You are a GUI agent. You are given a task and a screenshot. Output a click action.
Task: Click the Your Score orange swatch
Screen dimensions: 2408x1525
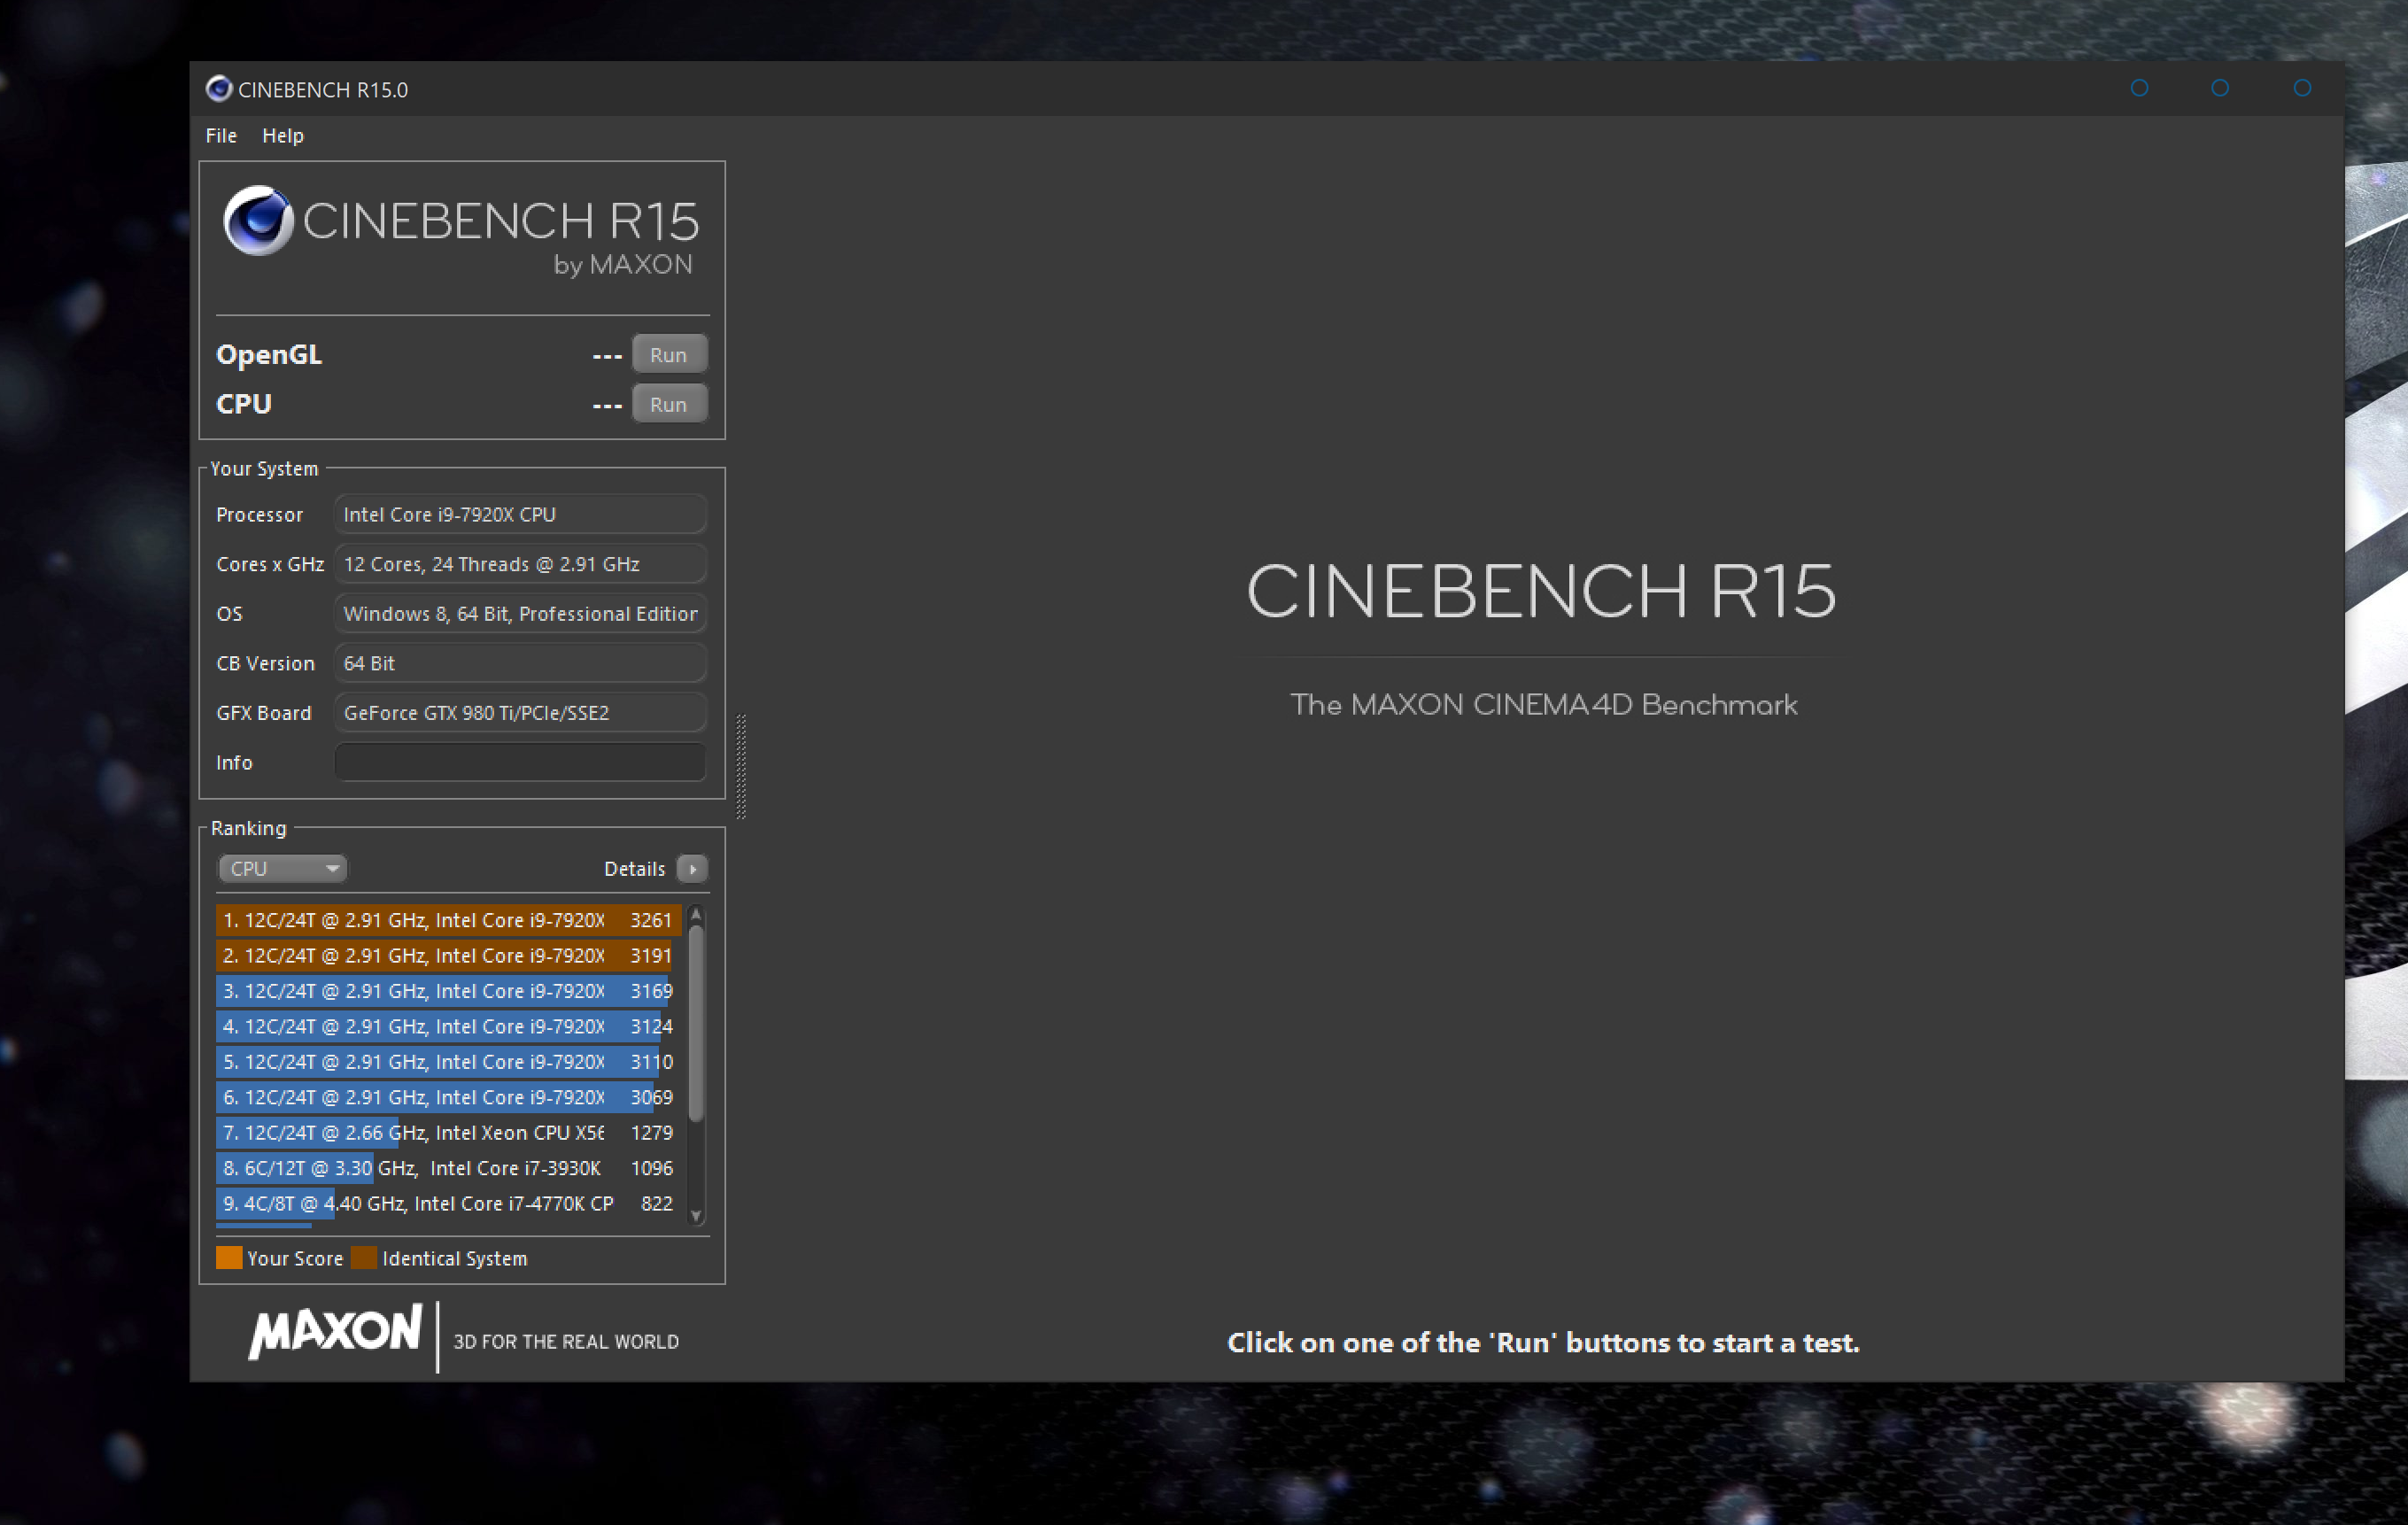click(x=229, y=1258)
